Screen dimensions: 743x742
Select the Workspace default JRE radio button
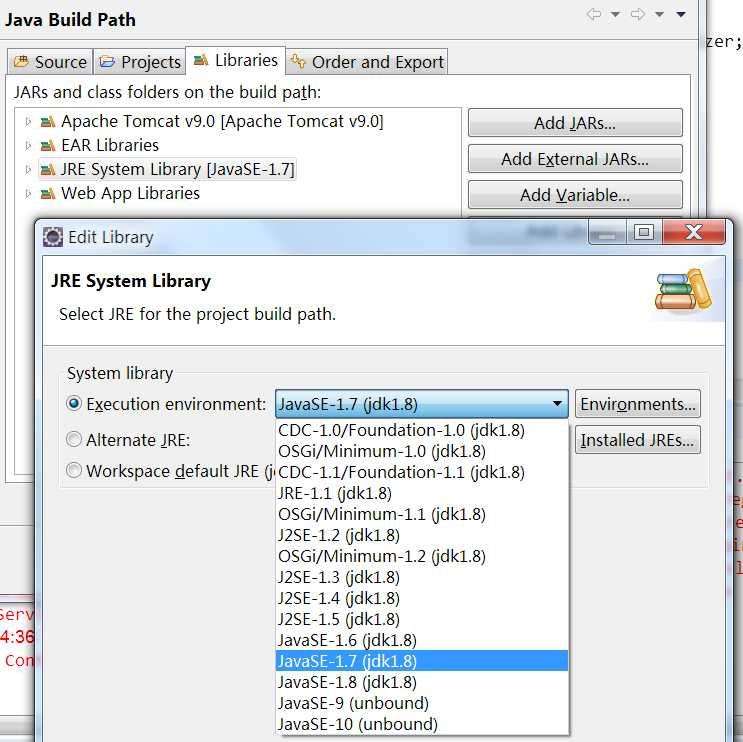[x=74, y=471]
